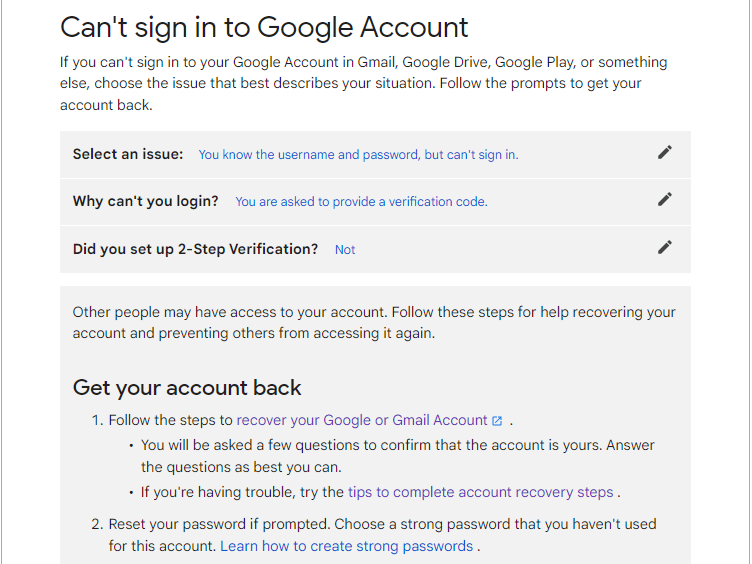Click the external-link icon after "Gmail Account"
Image resolution: width=752 pixels, height=564 pixels.
pyautogui.click(x=497, y=421)
